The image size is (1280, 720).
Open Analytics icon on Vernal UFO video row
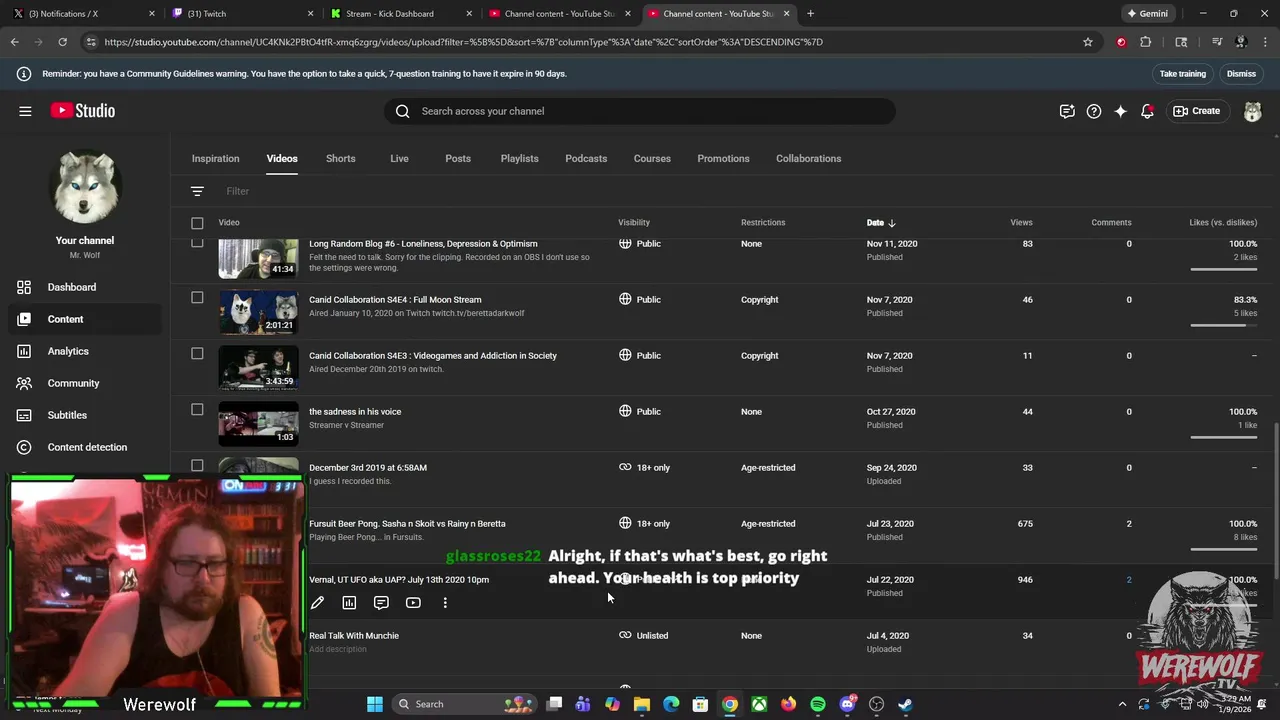(349, 603)
